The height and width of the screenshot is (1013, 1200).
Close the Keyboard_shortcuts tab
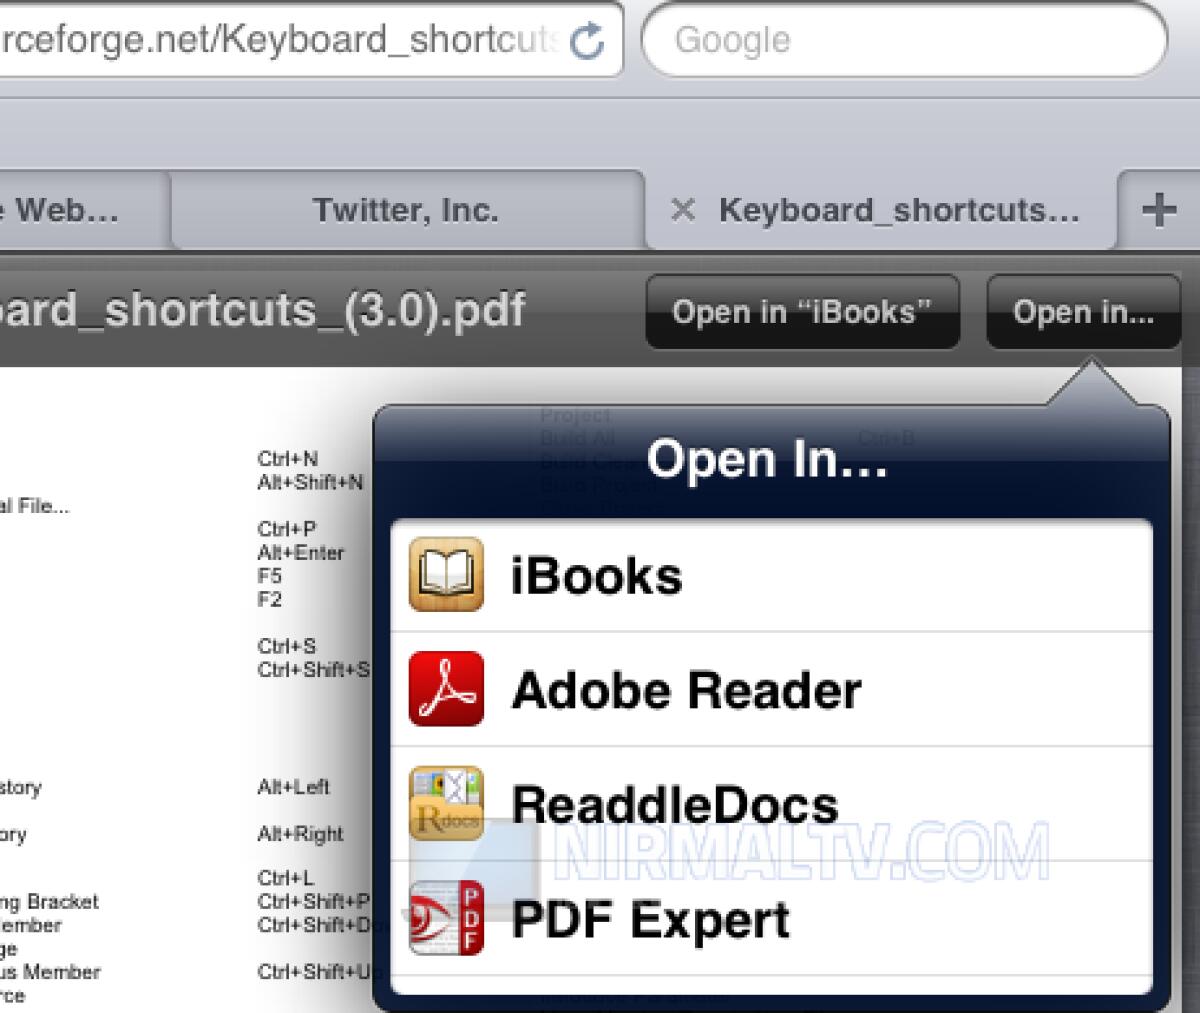(x=683, y=209)
